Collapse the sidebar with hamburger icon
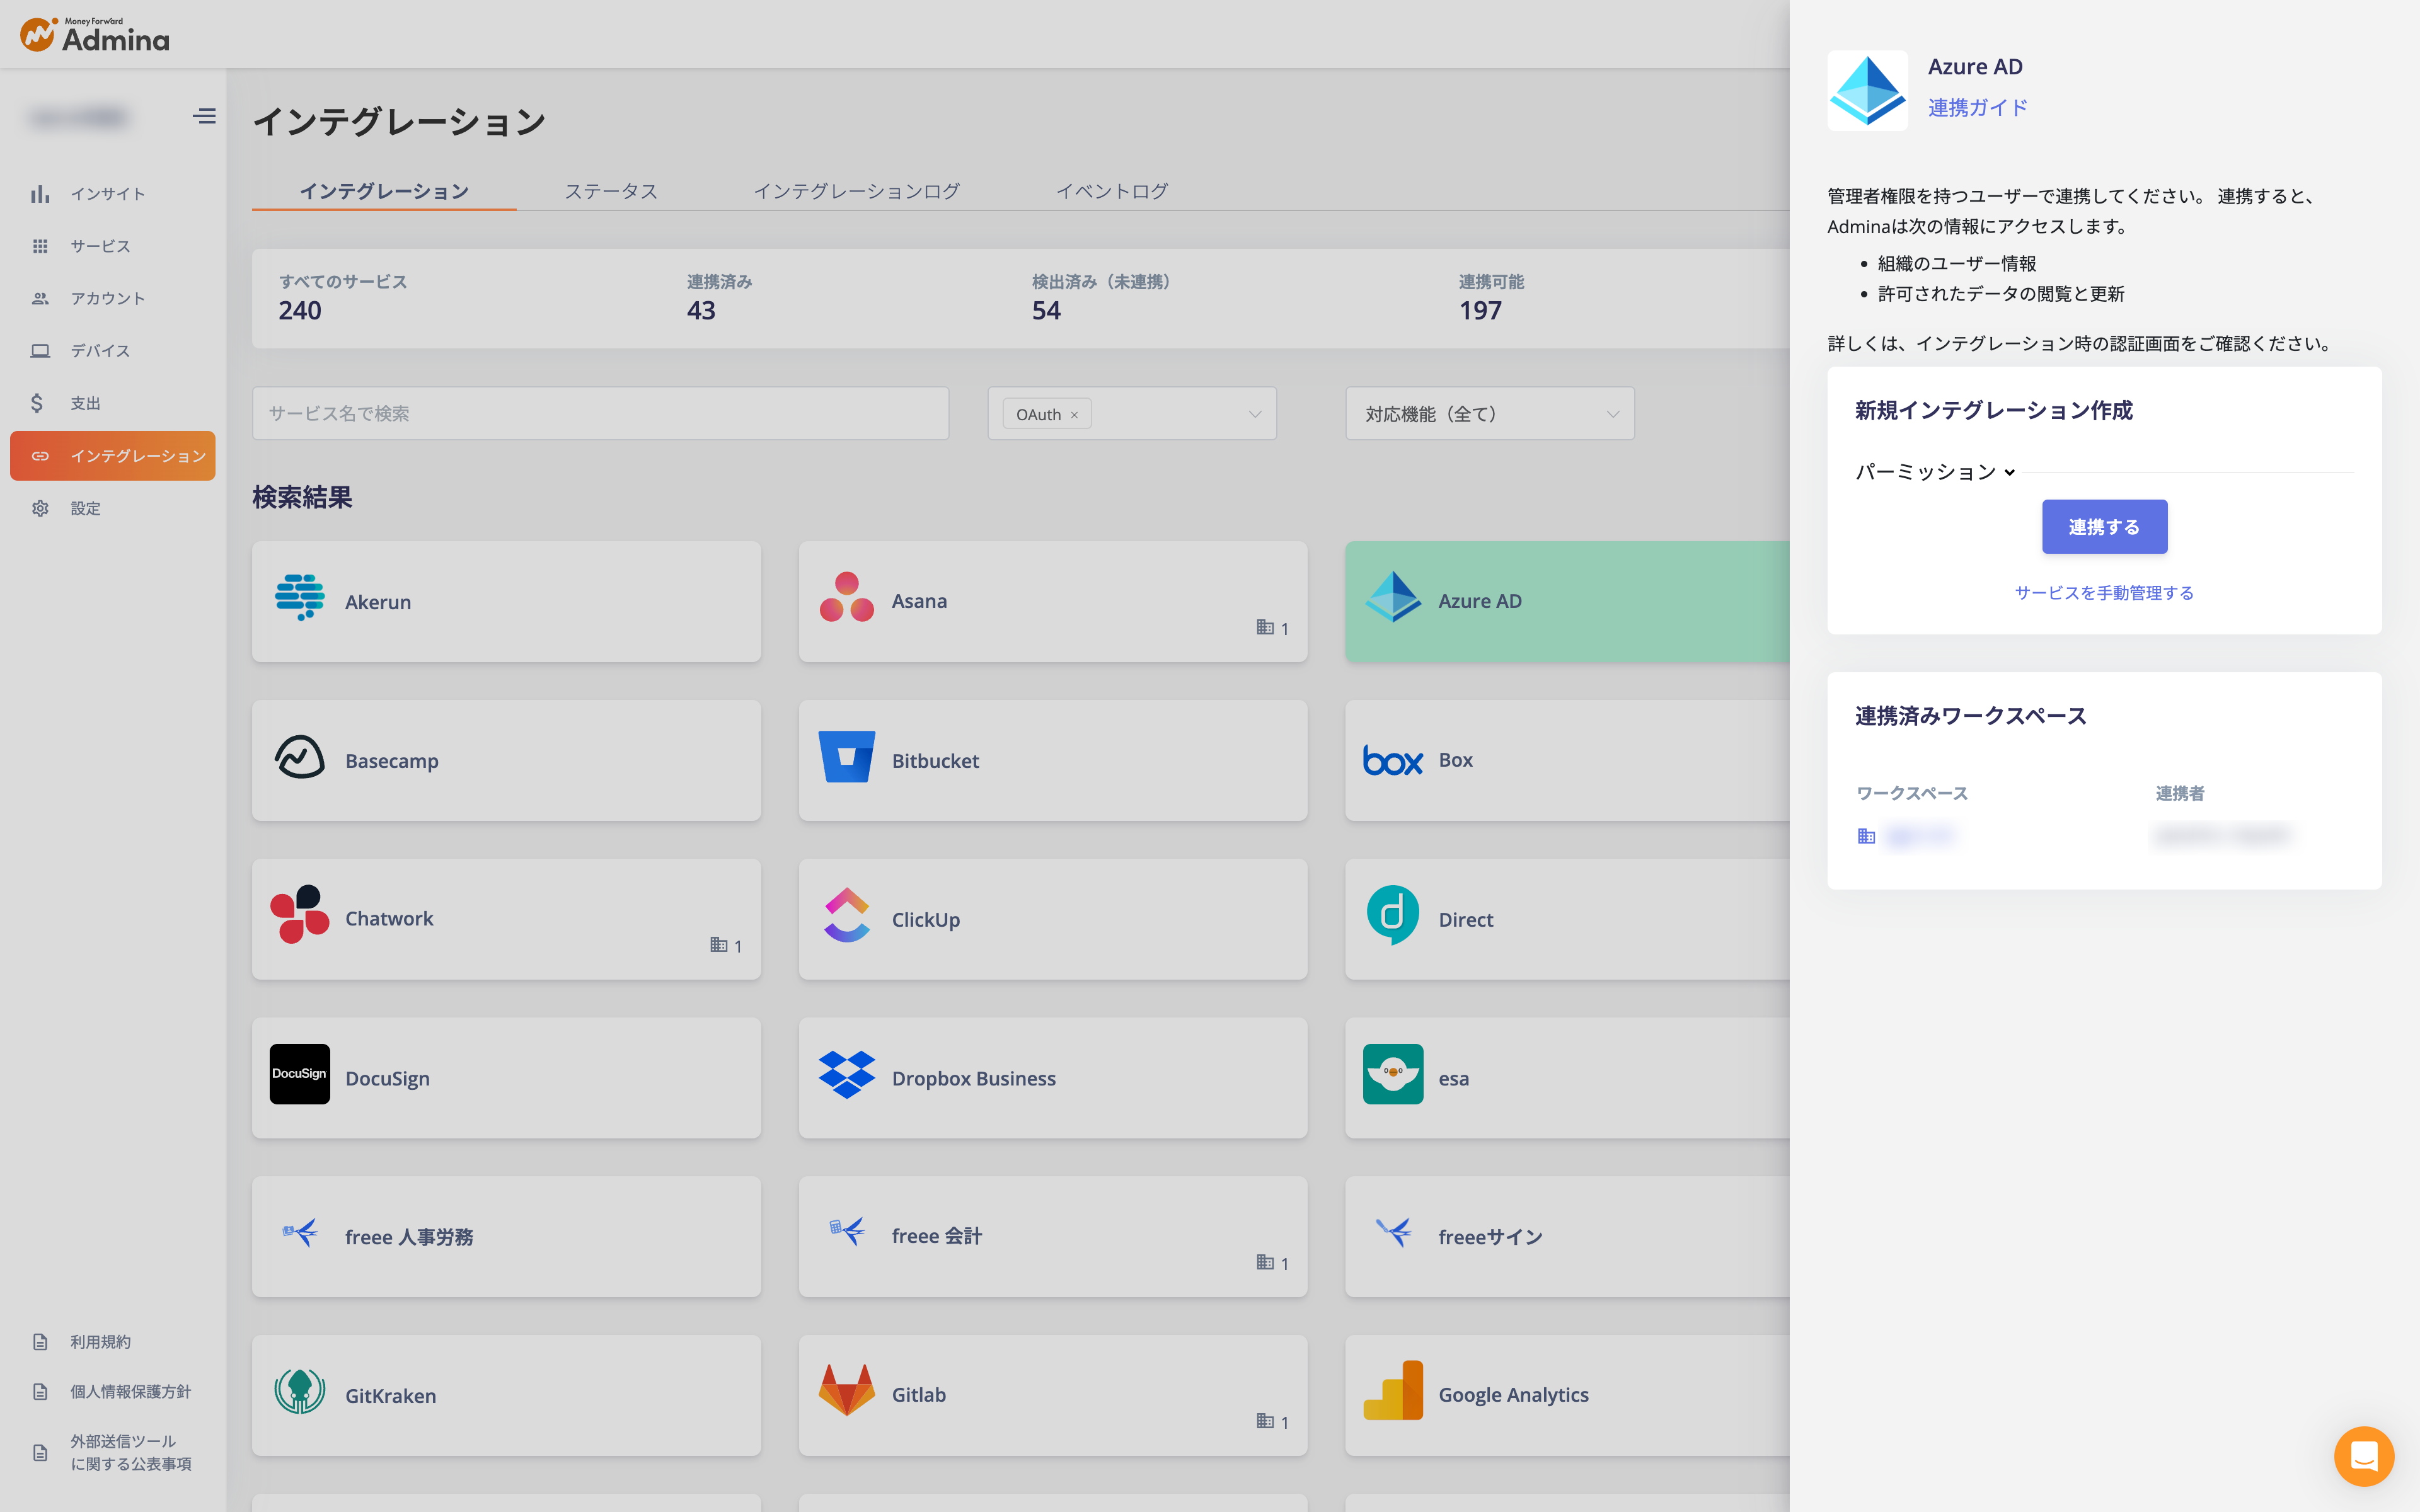This screenshot has width=2420, height=1512. (204, 116)
